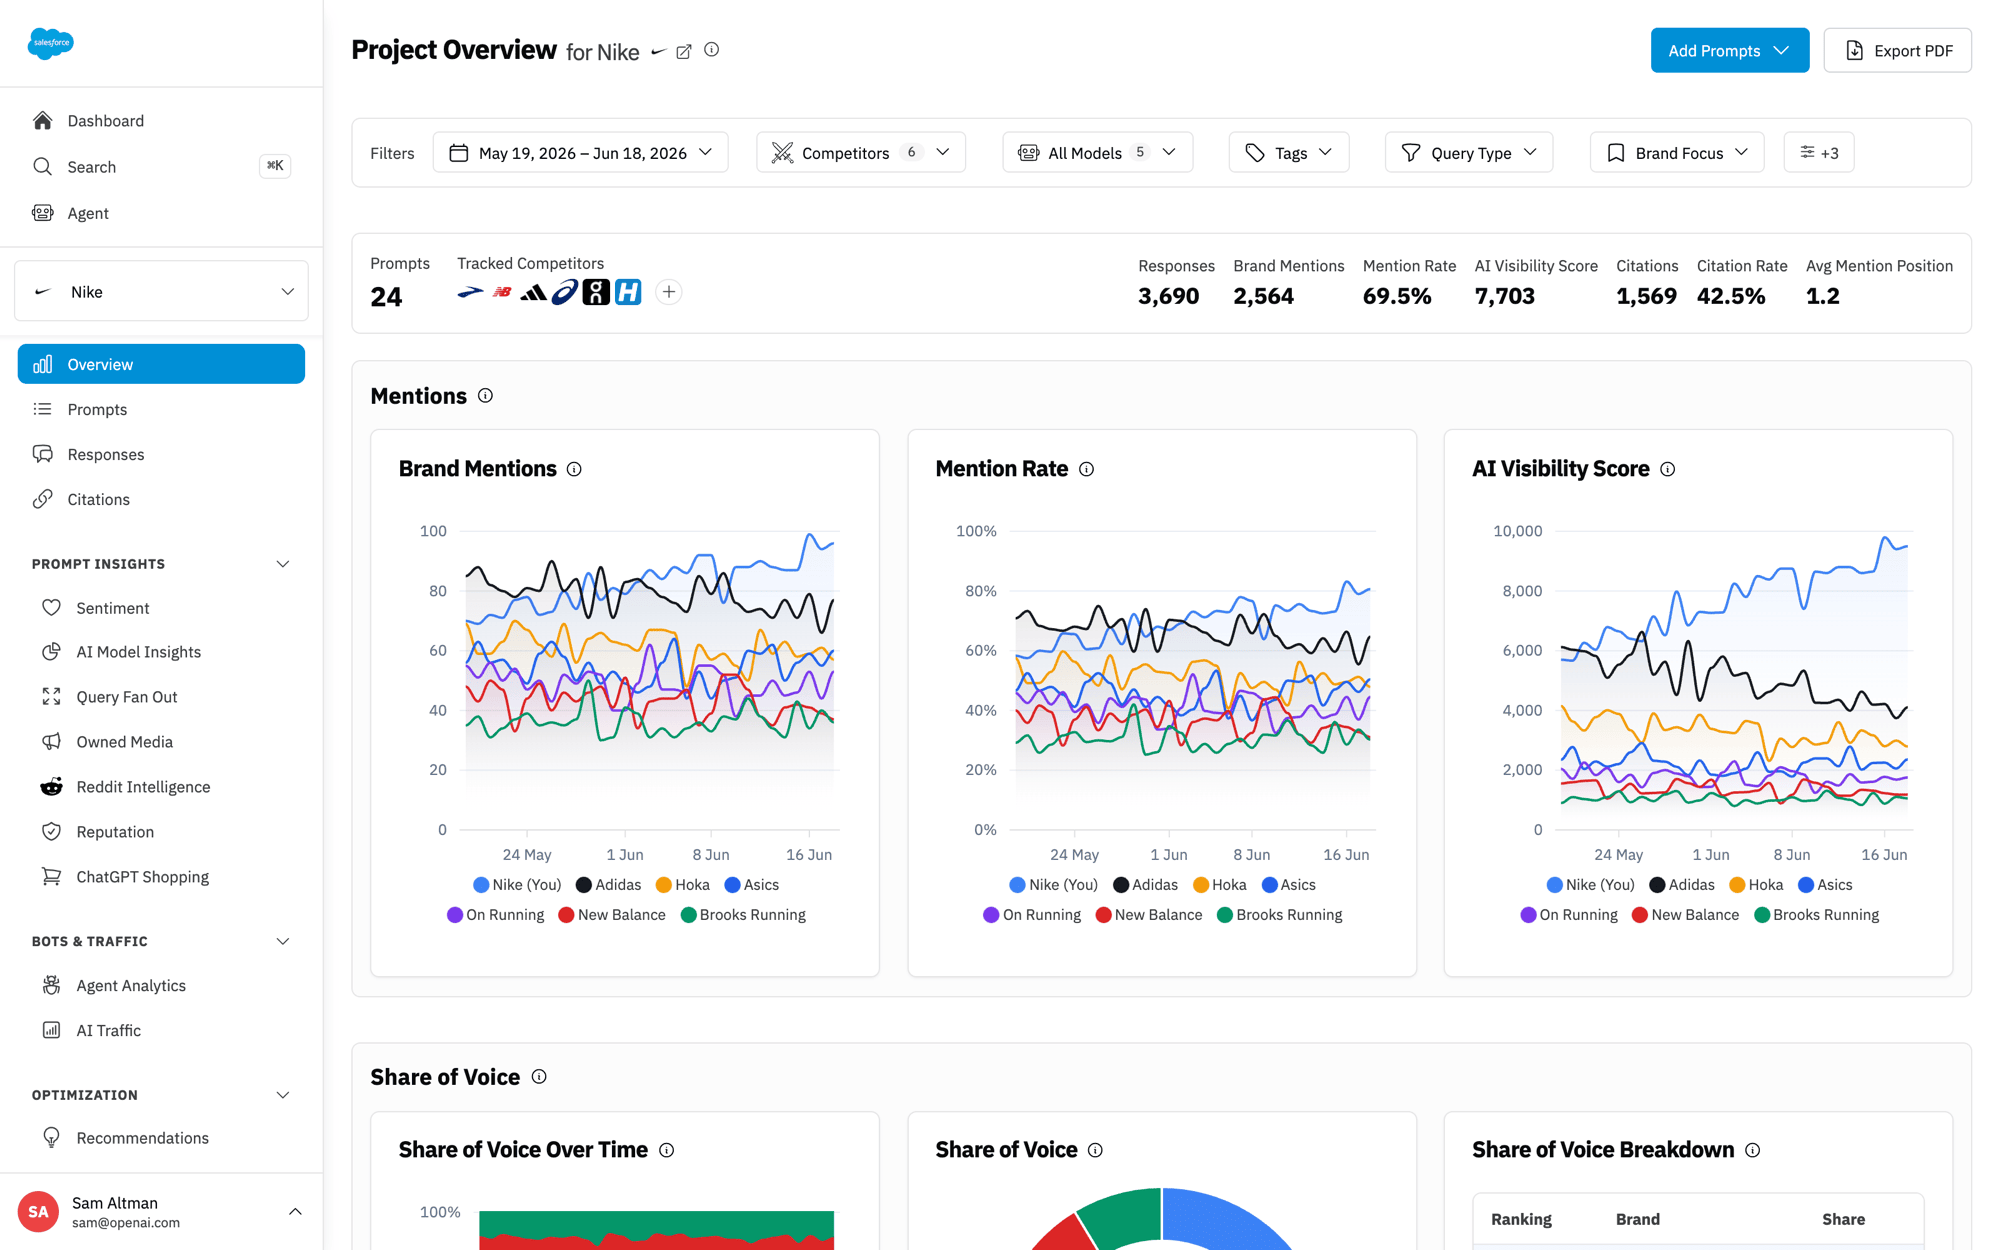The height and width of the screenshot is (1250, 2000).
Task: Click the Adidas logo in Tracked Competitors
Action: pyautogui.click(x=533, y=292)
